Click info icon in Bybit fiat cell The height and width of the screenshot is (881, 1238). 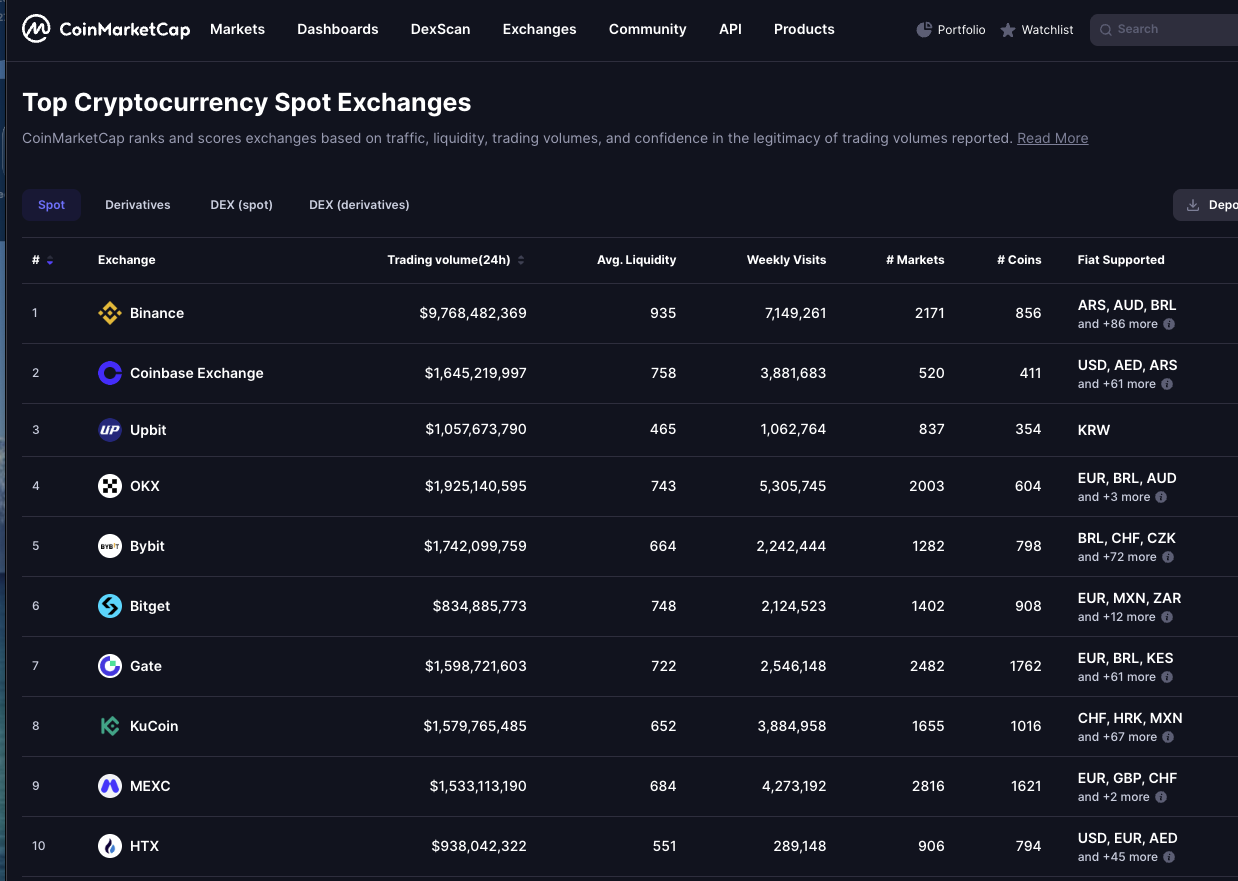click(x=1168, y=557)
